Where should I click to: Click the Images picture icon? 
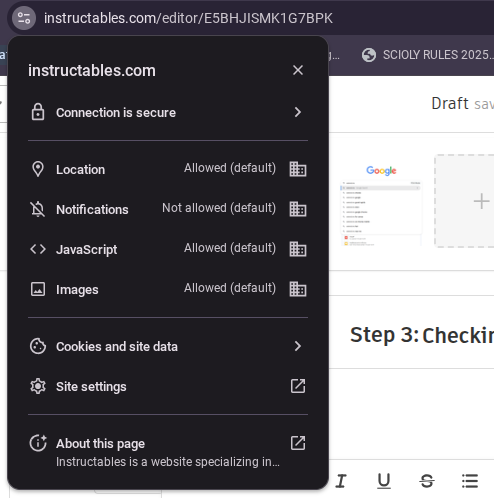coord(38,289)
